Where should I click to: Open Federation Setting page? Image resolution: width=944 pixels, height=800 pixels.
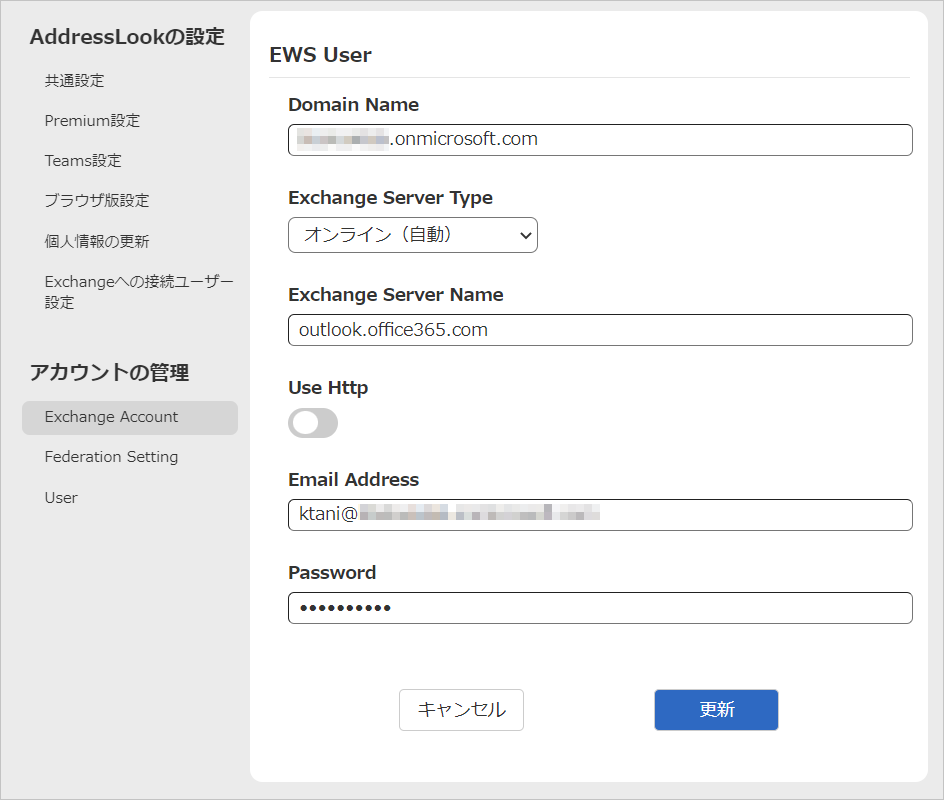coord(111,457)
